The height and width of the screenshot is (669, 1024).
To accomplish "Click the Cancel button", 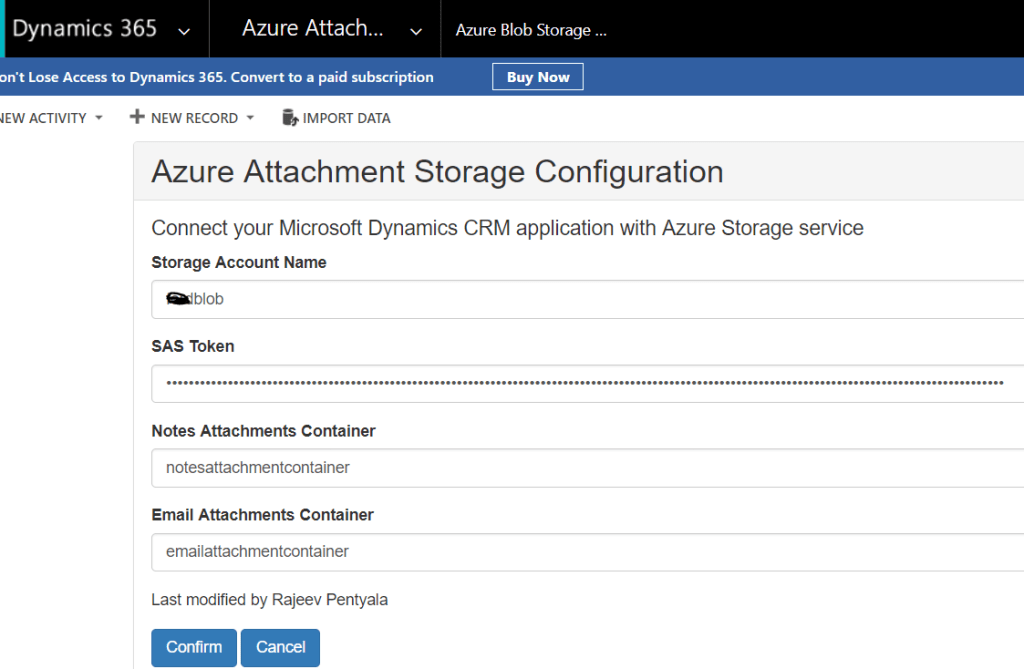I will tap(279, 647).
